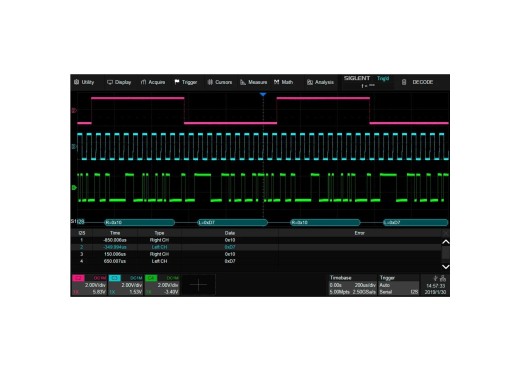
Task: Click the 2.50GSa/s sample rate value
Action: pos(364,292)
